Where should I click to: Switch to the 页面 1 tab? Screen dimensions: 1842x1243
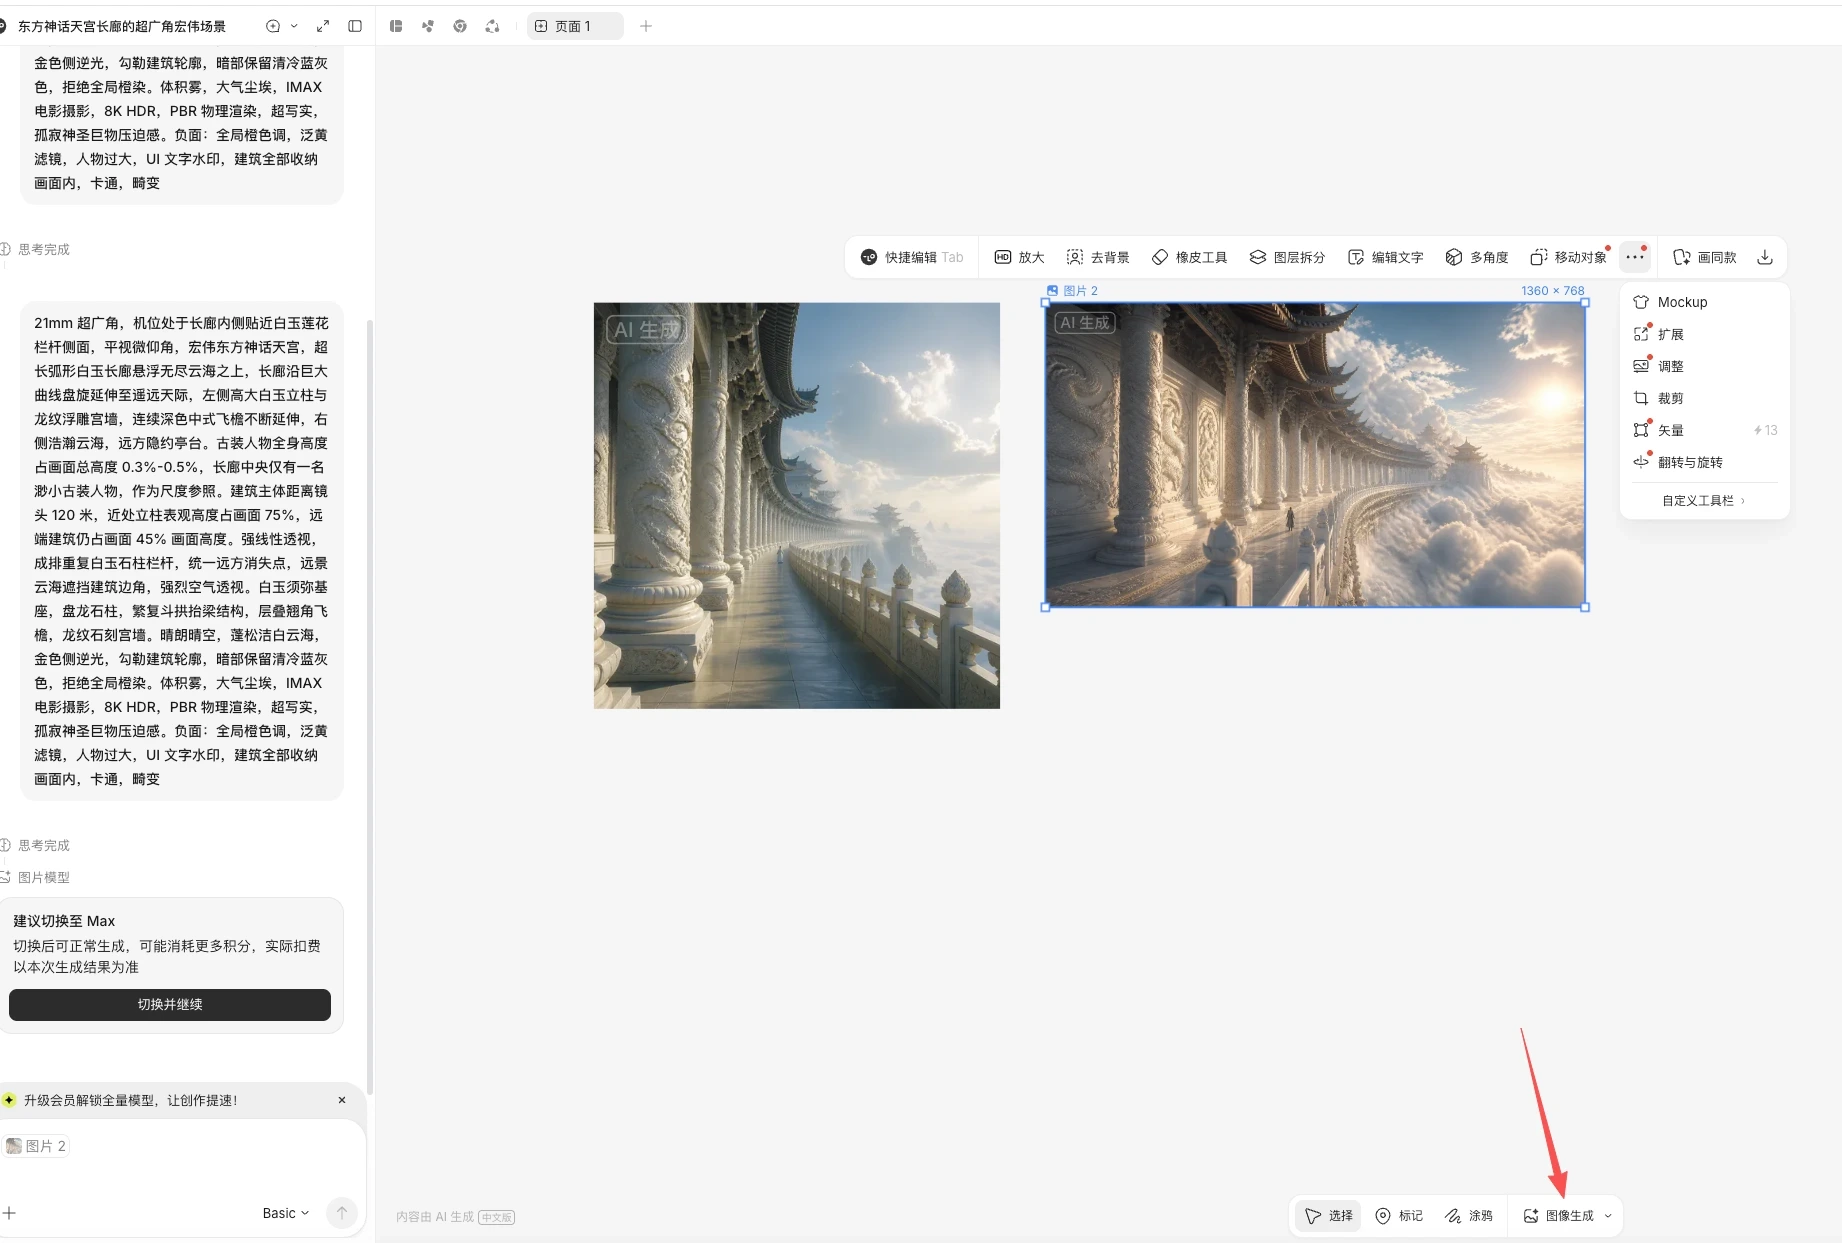[x=574, y=26]
